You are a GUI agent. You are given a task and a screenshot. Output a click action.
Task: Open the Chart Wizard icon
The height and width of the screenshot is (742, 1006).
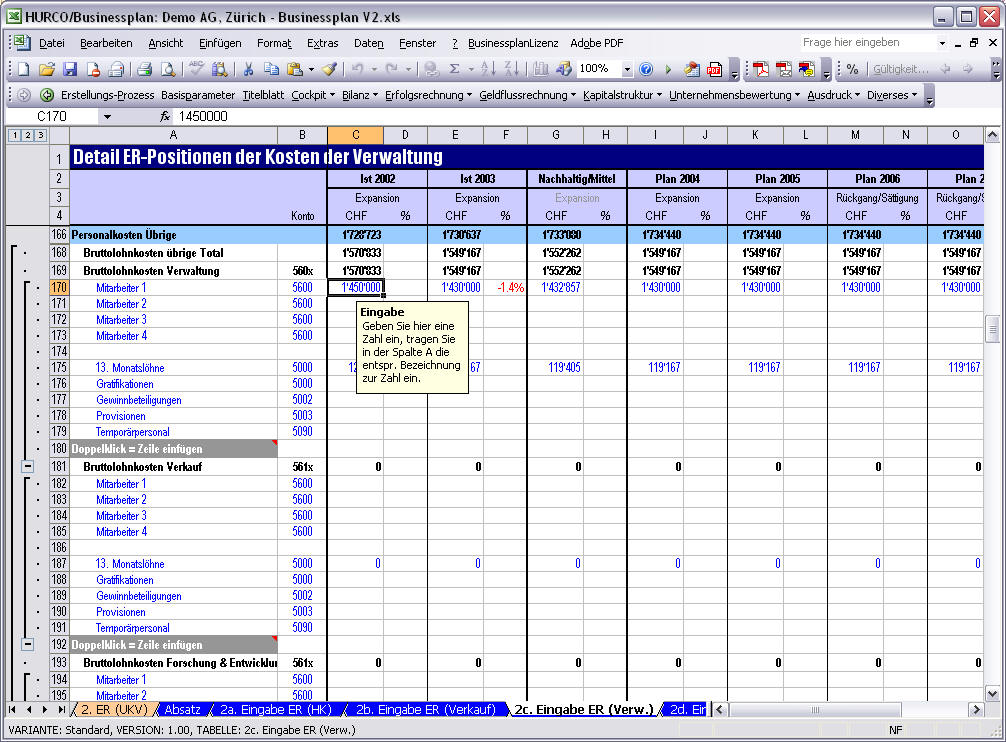tap(540, 69)
